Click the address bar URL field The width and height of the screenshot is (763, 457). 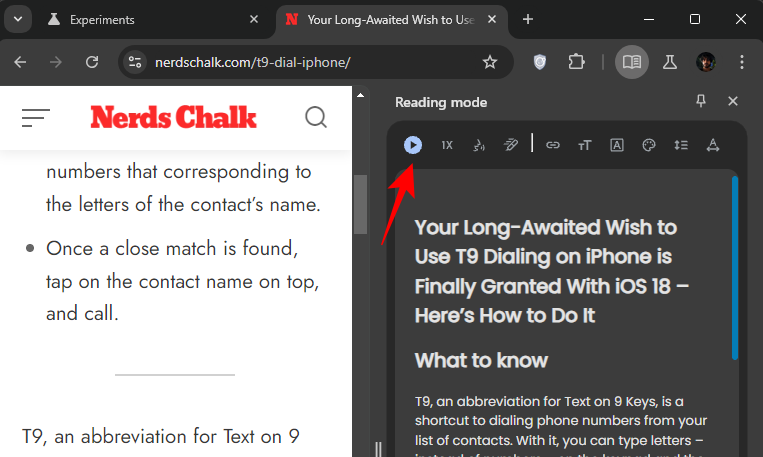pyautogui.click(x=300, y=62)
